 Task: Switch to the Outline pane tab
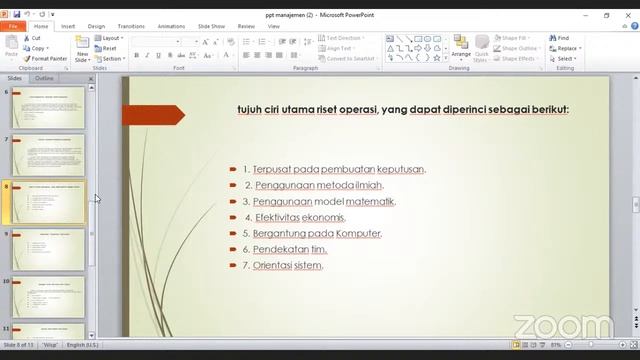click(x=44, y=78)
